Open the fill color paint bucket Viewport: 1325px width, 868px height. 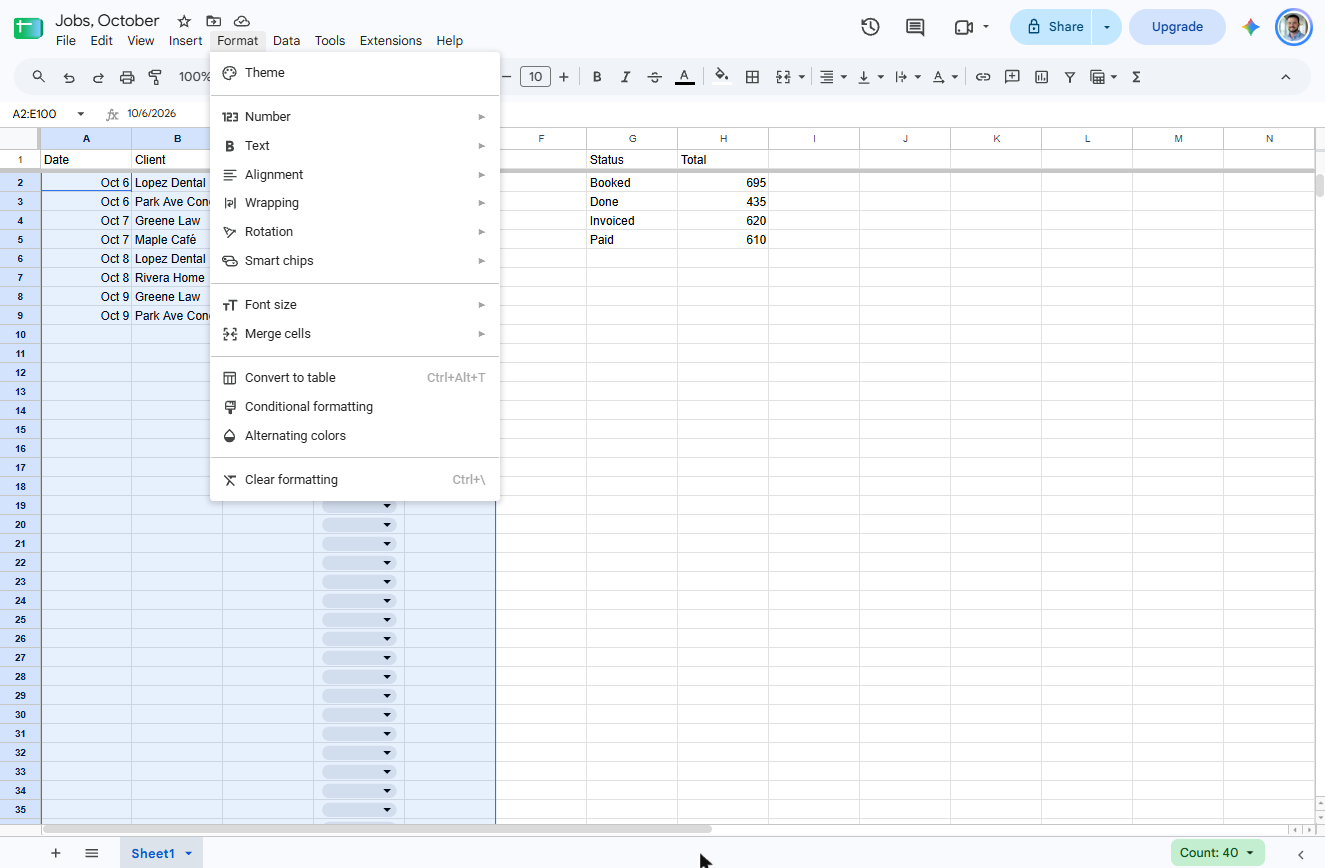click(x=722, y=77)
